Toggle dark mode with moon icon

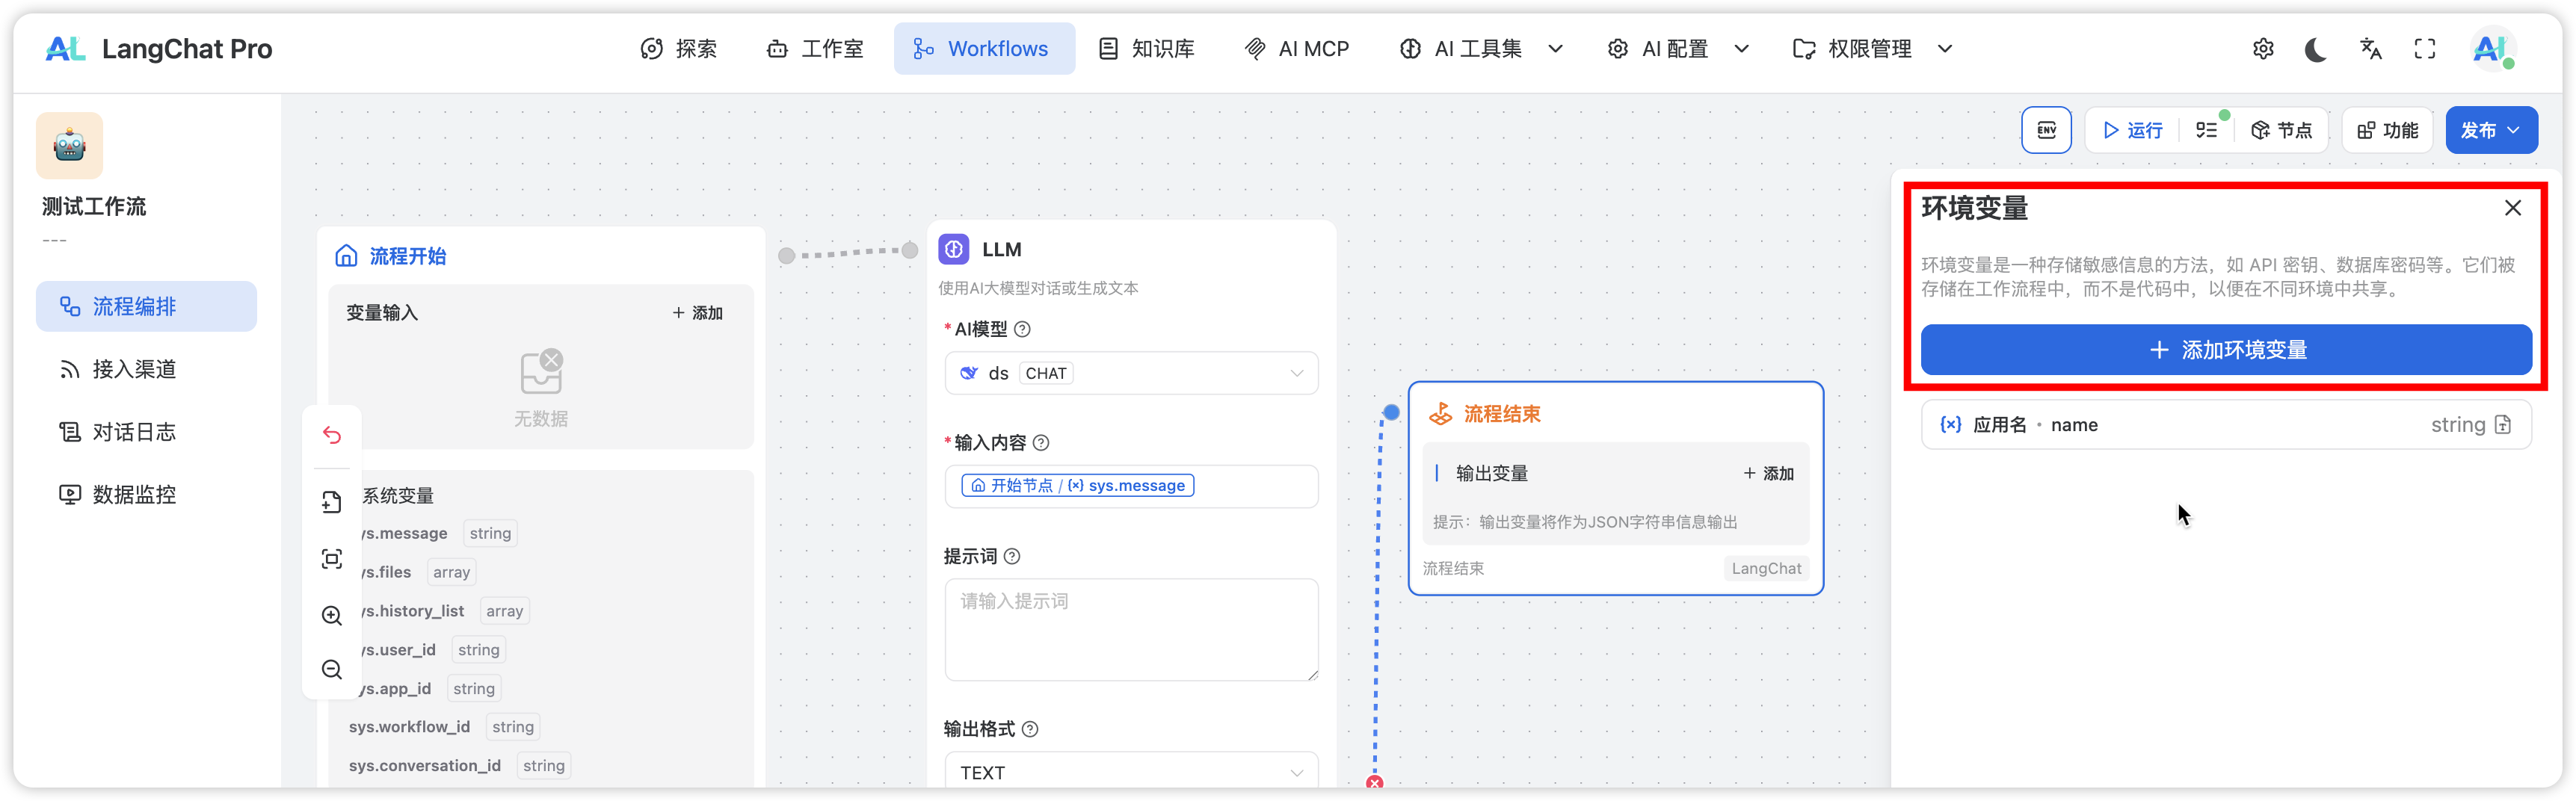[x=2316, y=49]
